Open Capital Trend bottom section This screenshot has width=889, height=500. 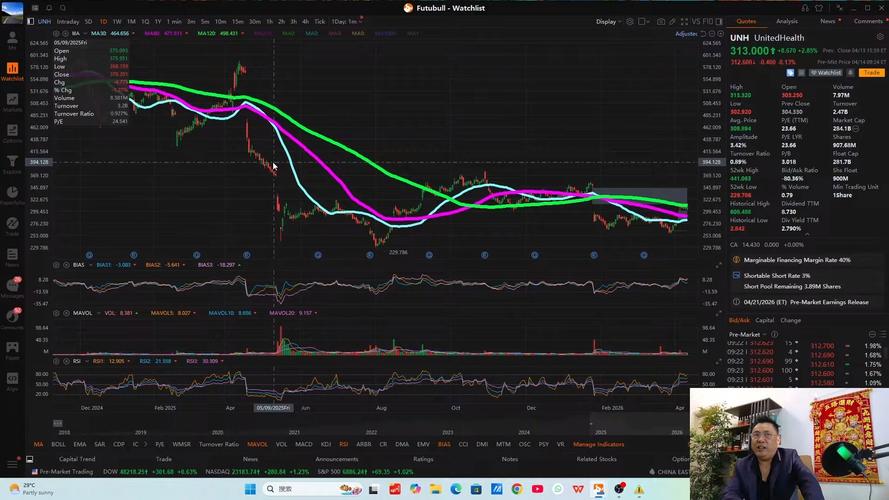click(77, 459)
